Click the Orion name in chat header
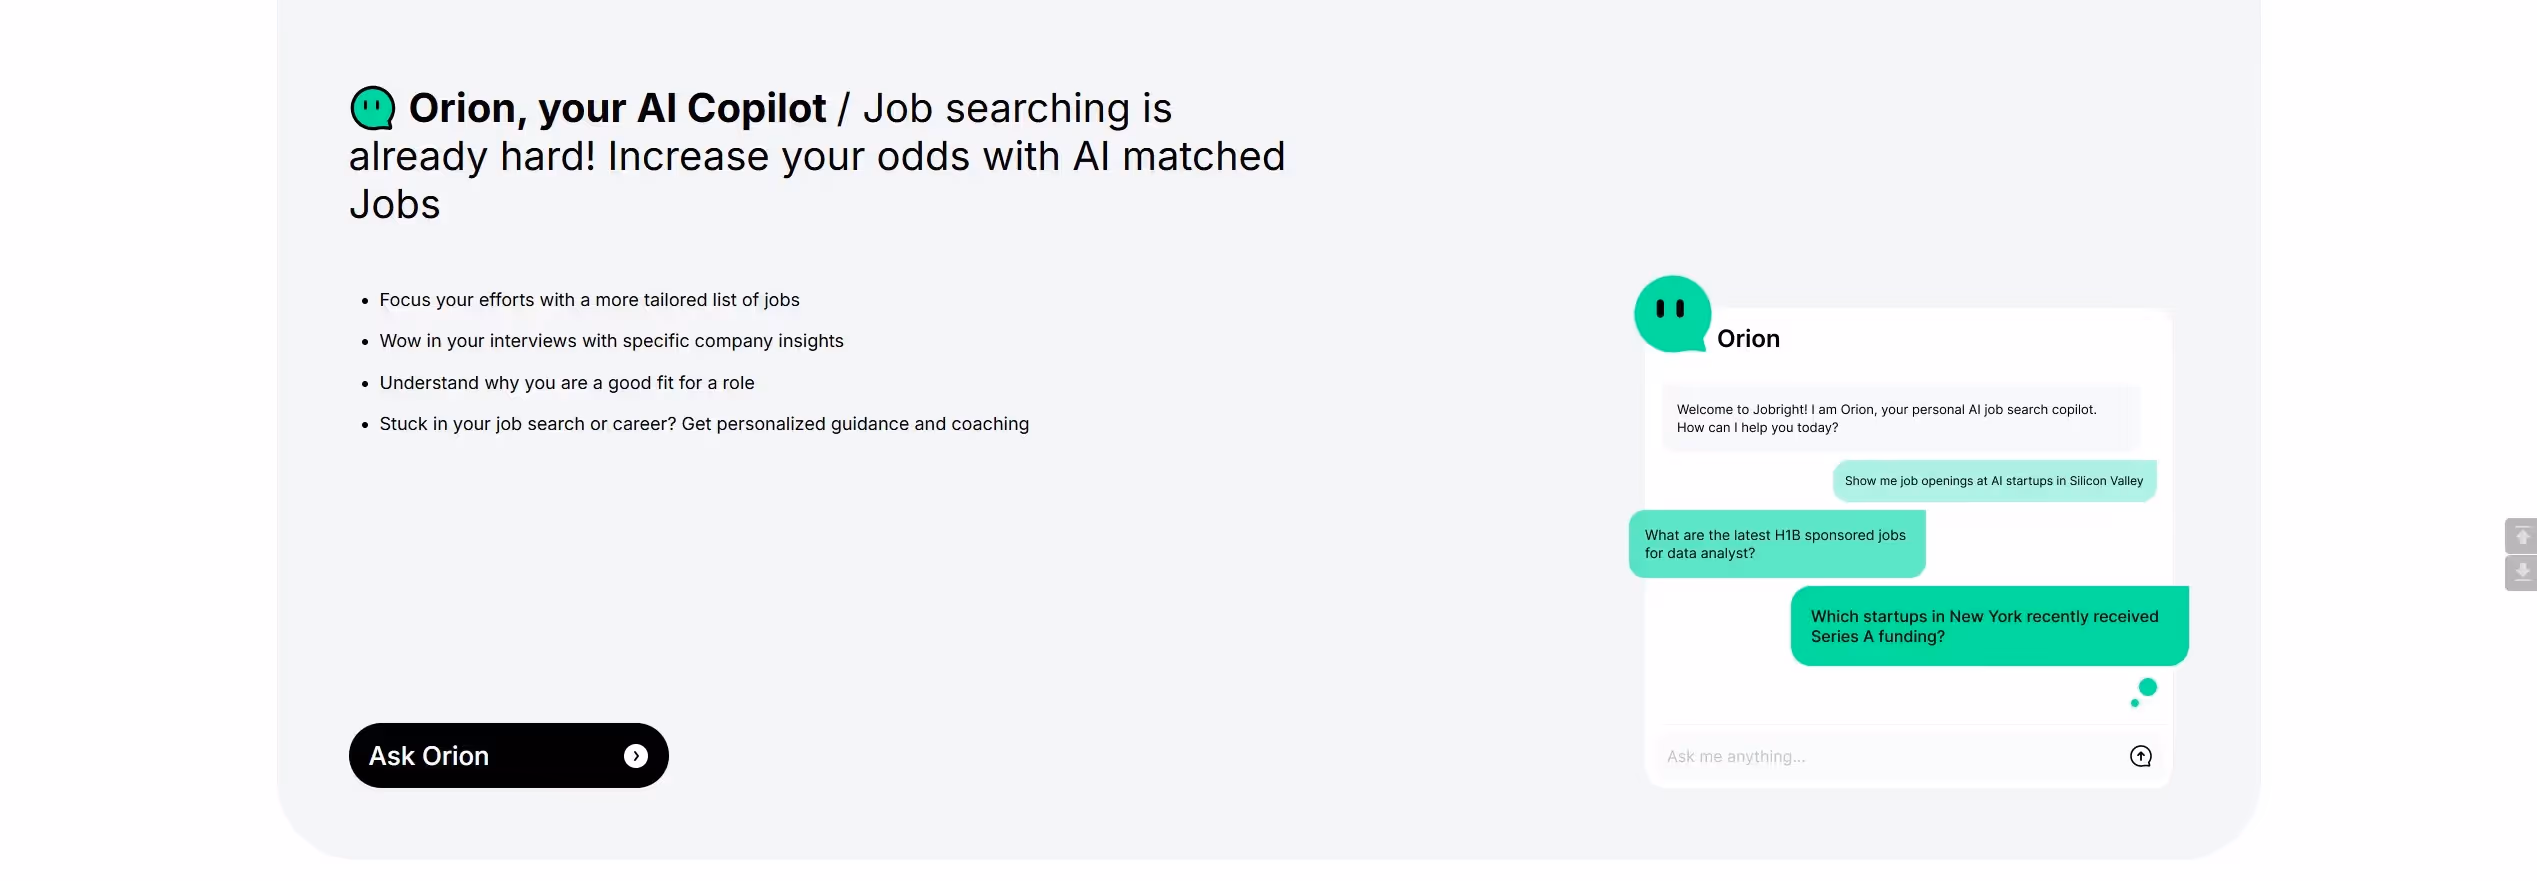2537x881 pixels. [1748, 339]
